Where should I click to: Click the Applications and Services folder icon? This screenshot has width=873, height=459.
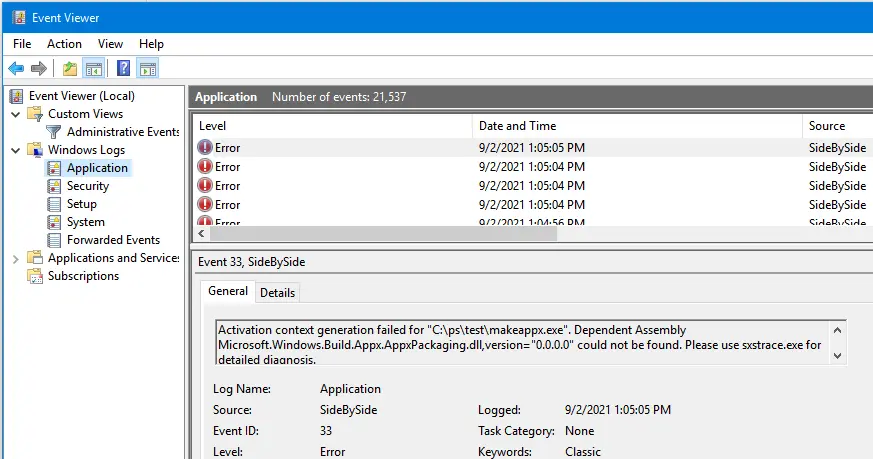[35, 258]
